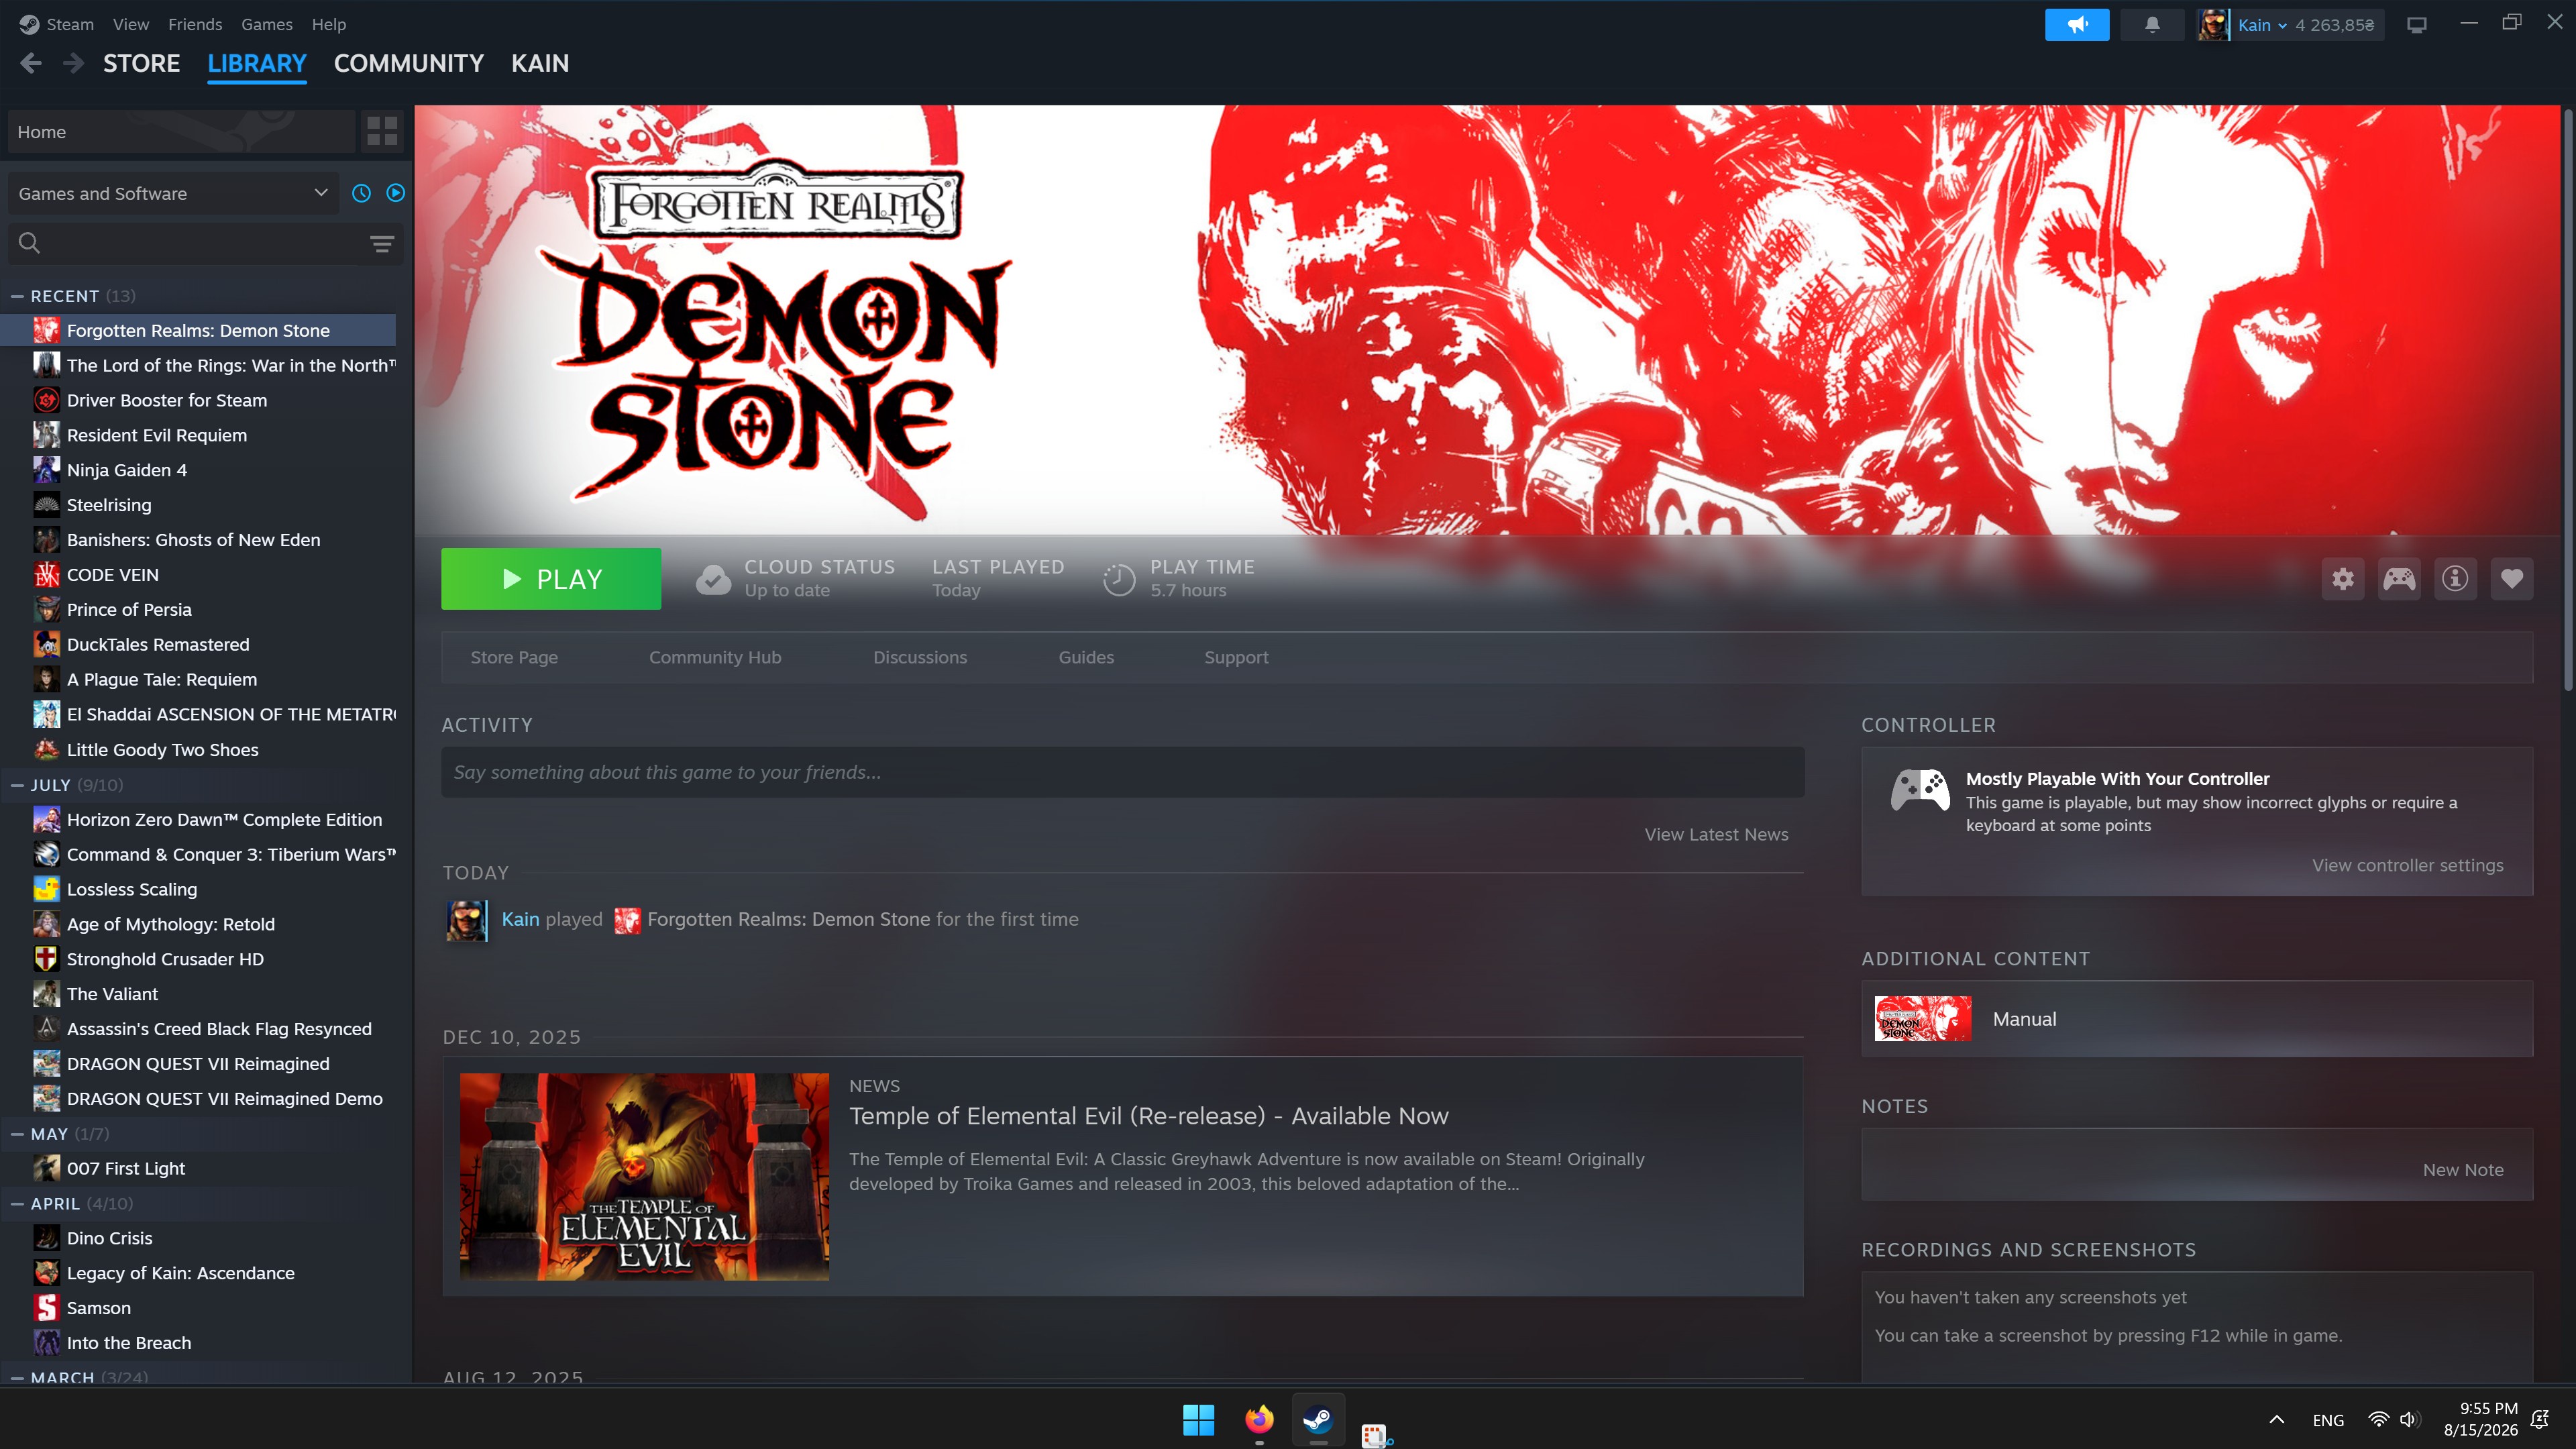Open the Discussions link
Image resolution: width=2576 pixels, height=1449 pixels.
click(x=920, y=657)
